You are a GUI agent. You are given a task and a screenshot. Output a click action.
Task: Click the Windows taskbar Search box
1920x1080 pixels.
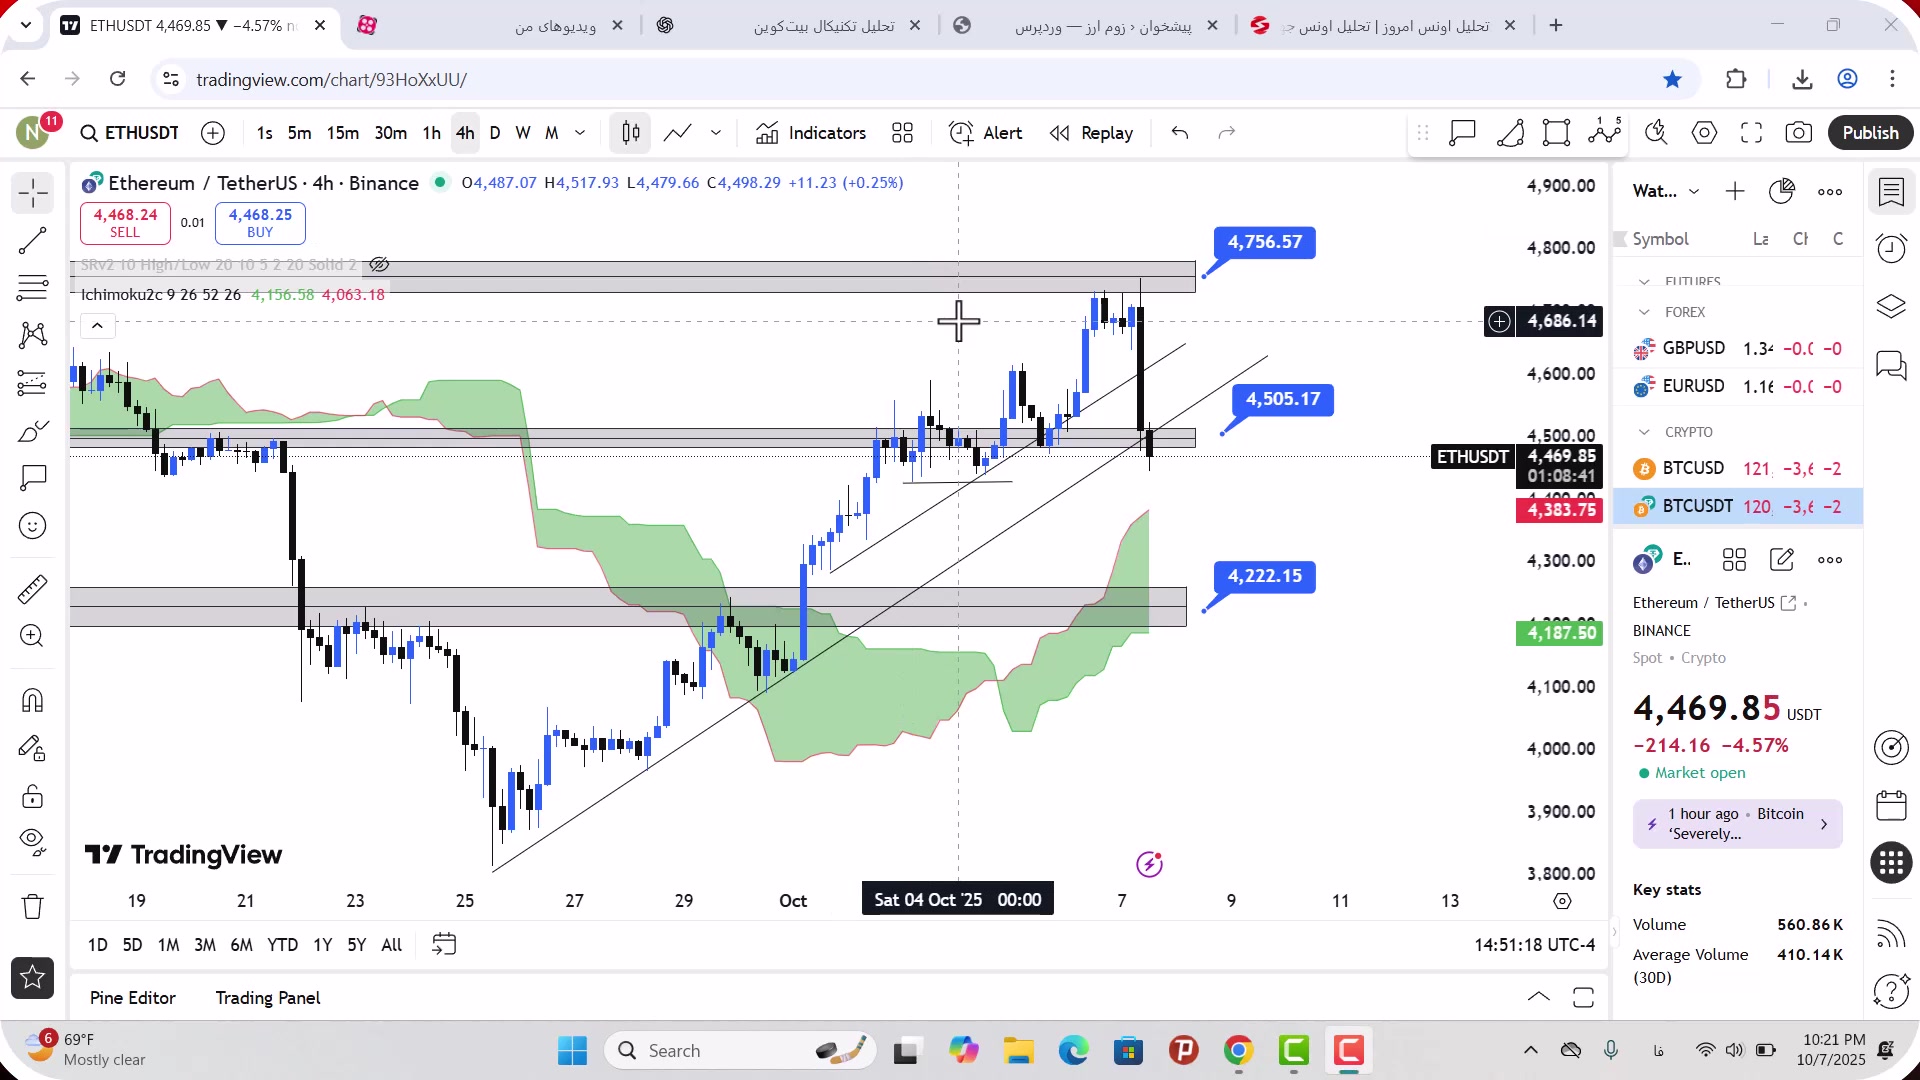pos(740,1051)
